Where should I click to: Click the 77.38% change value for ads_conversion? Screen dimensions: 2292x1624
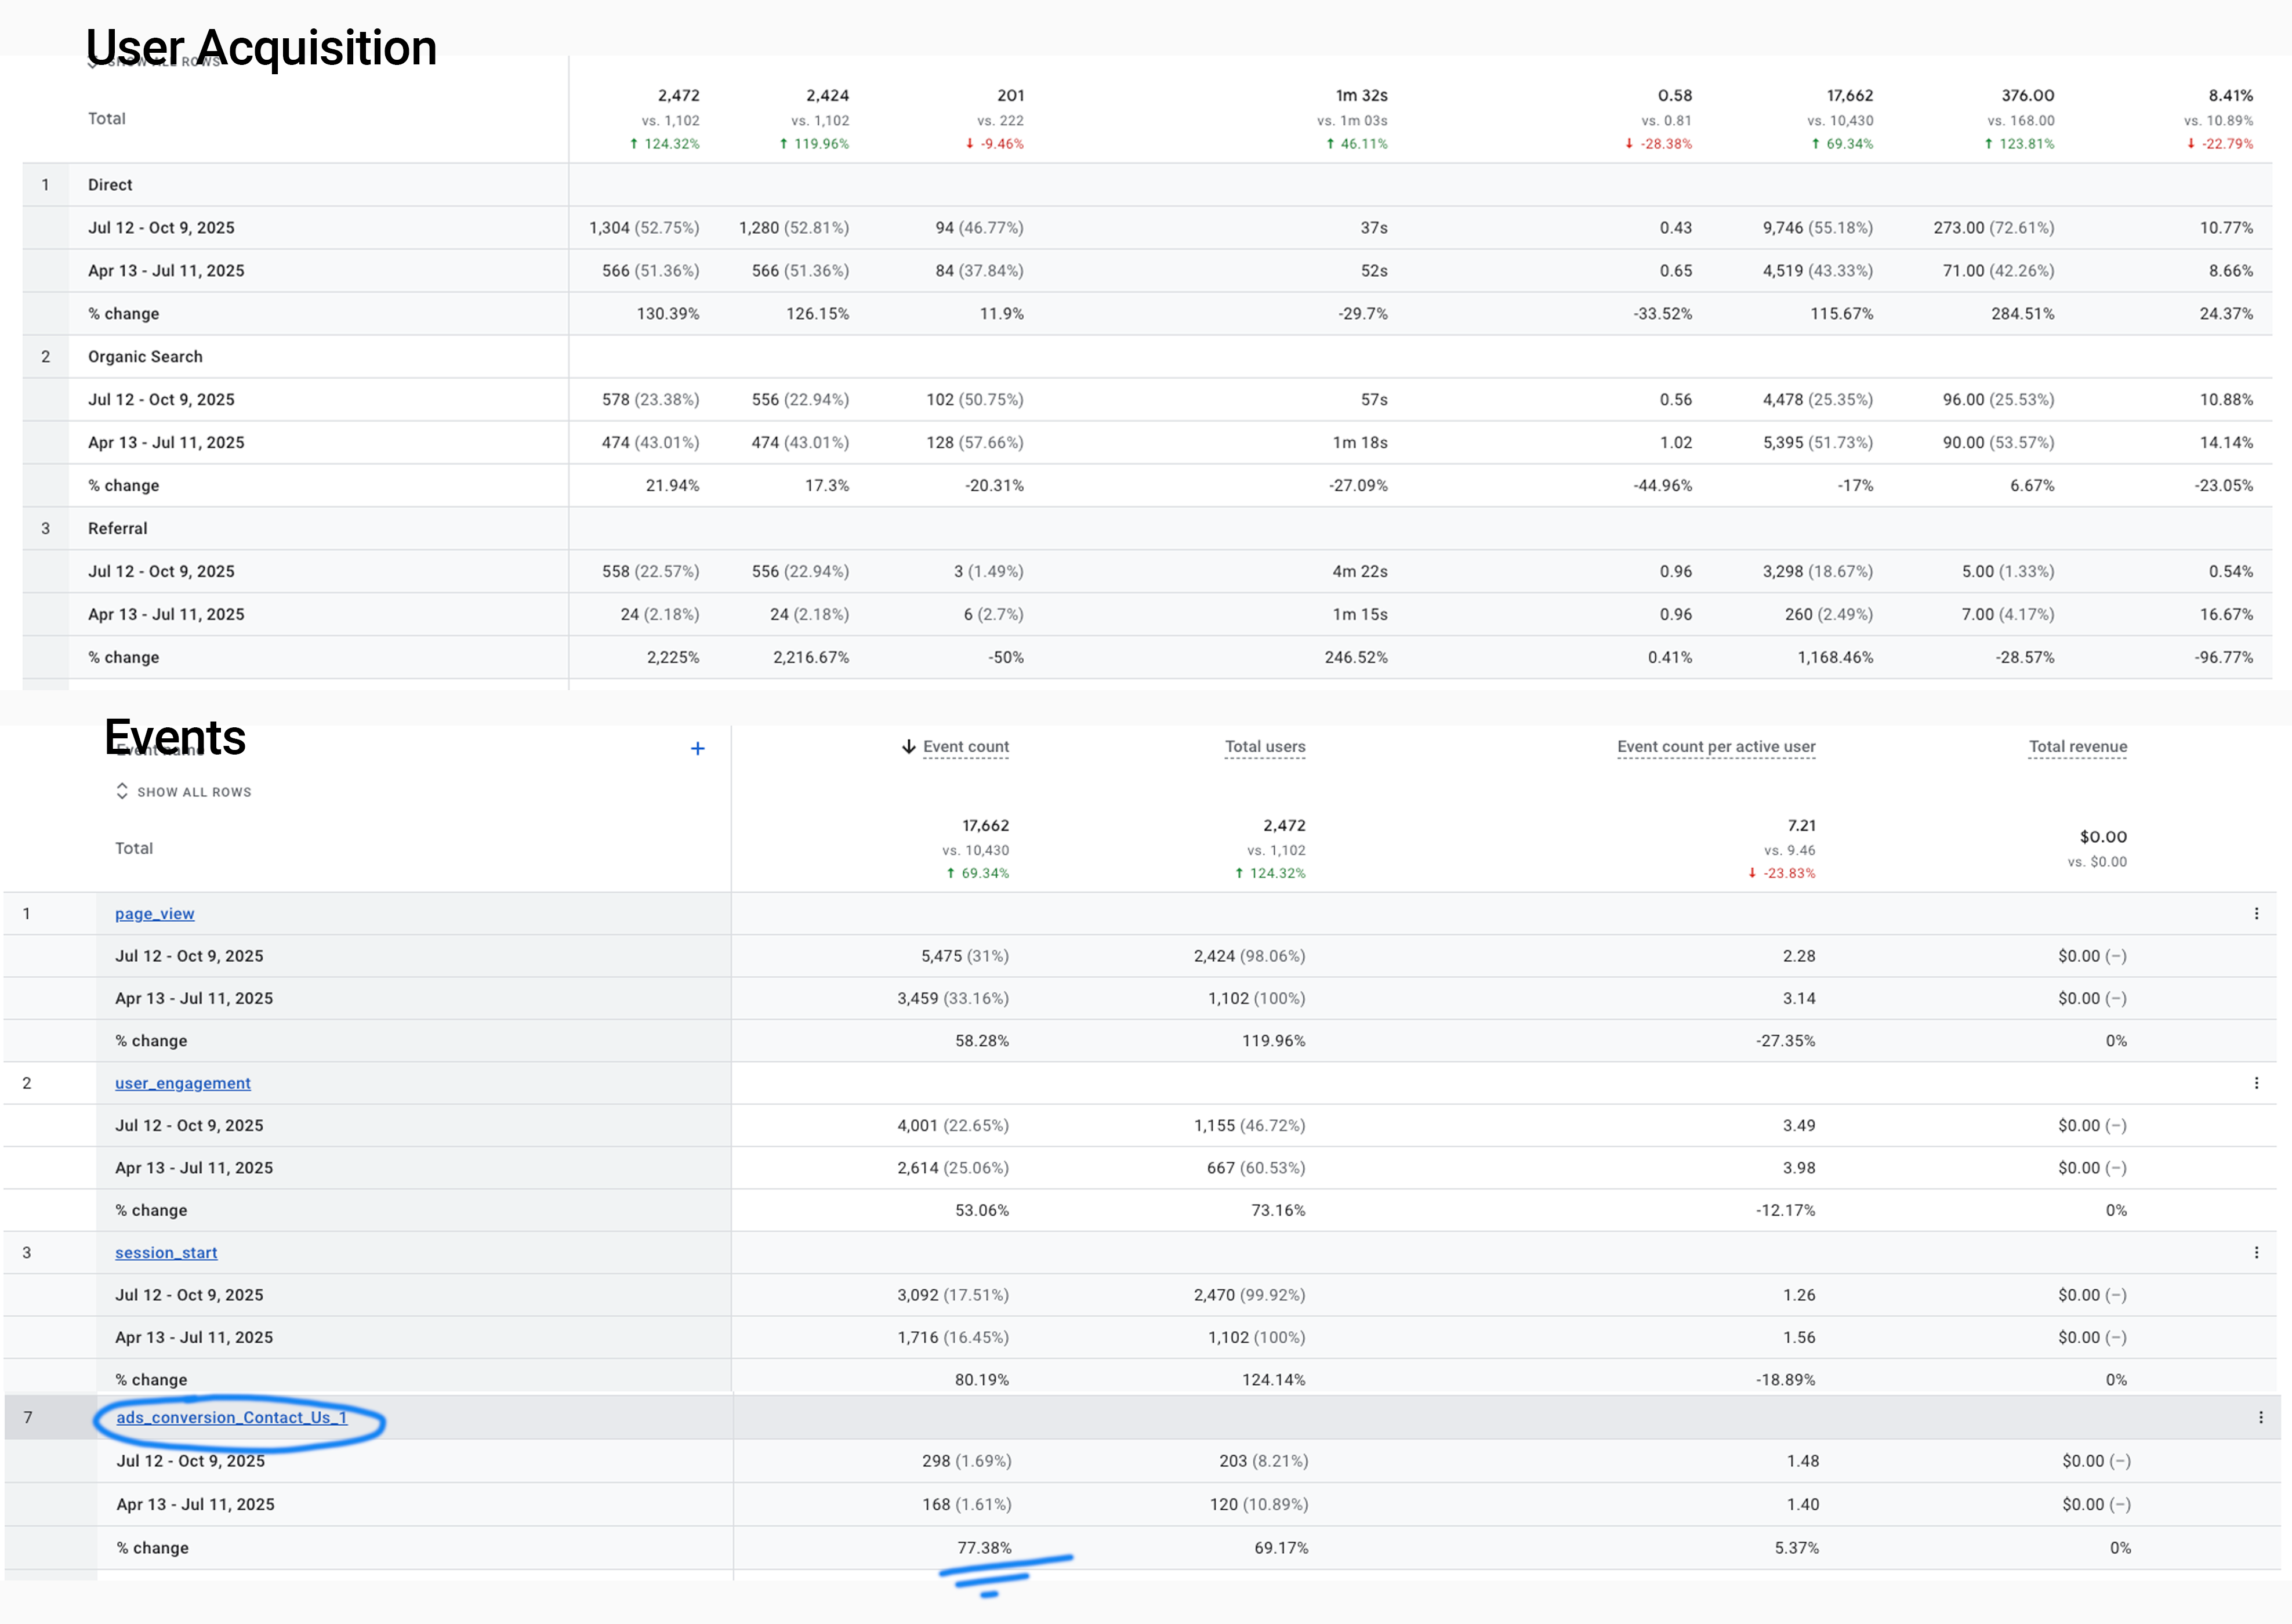click(984, 1547)
